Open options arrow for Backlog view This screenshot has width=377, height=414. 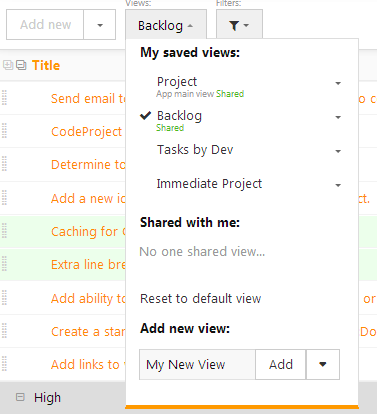(x=338, y=117)
